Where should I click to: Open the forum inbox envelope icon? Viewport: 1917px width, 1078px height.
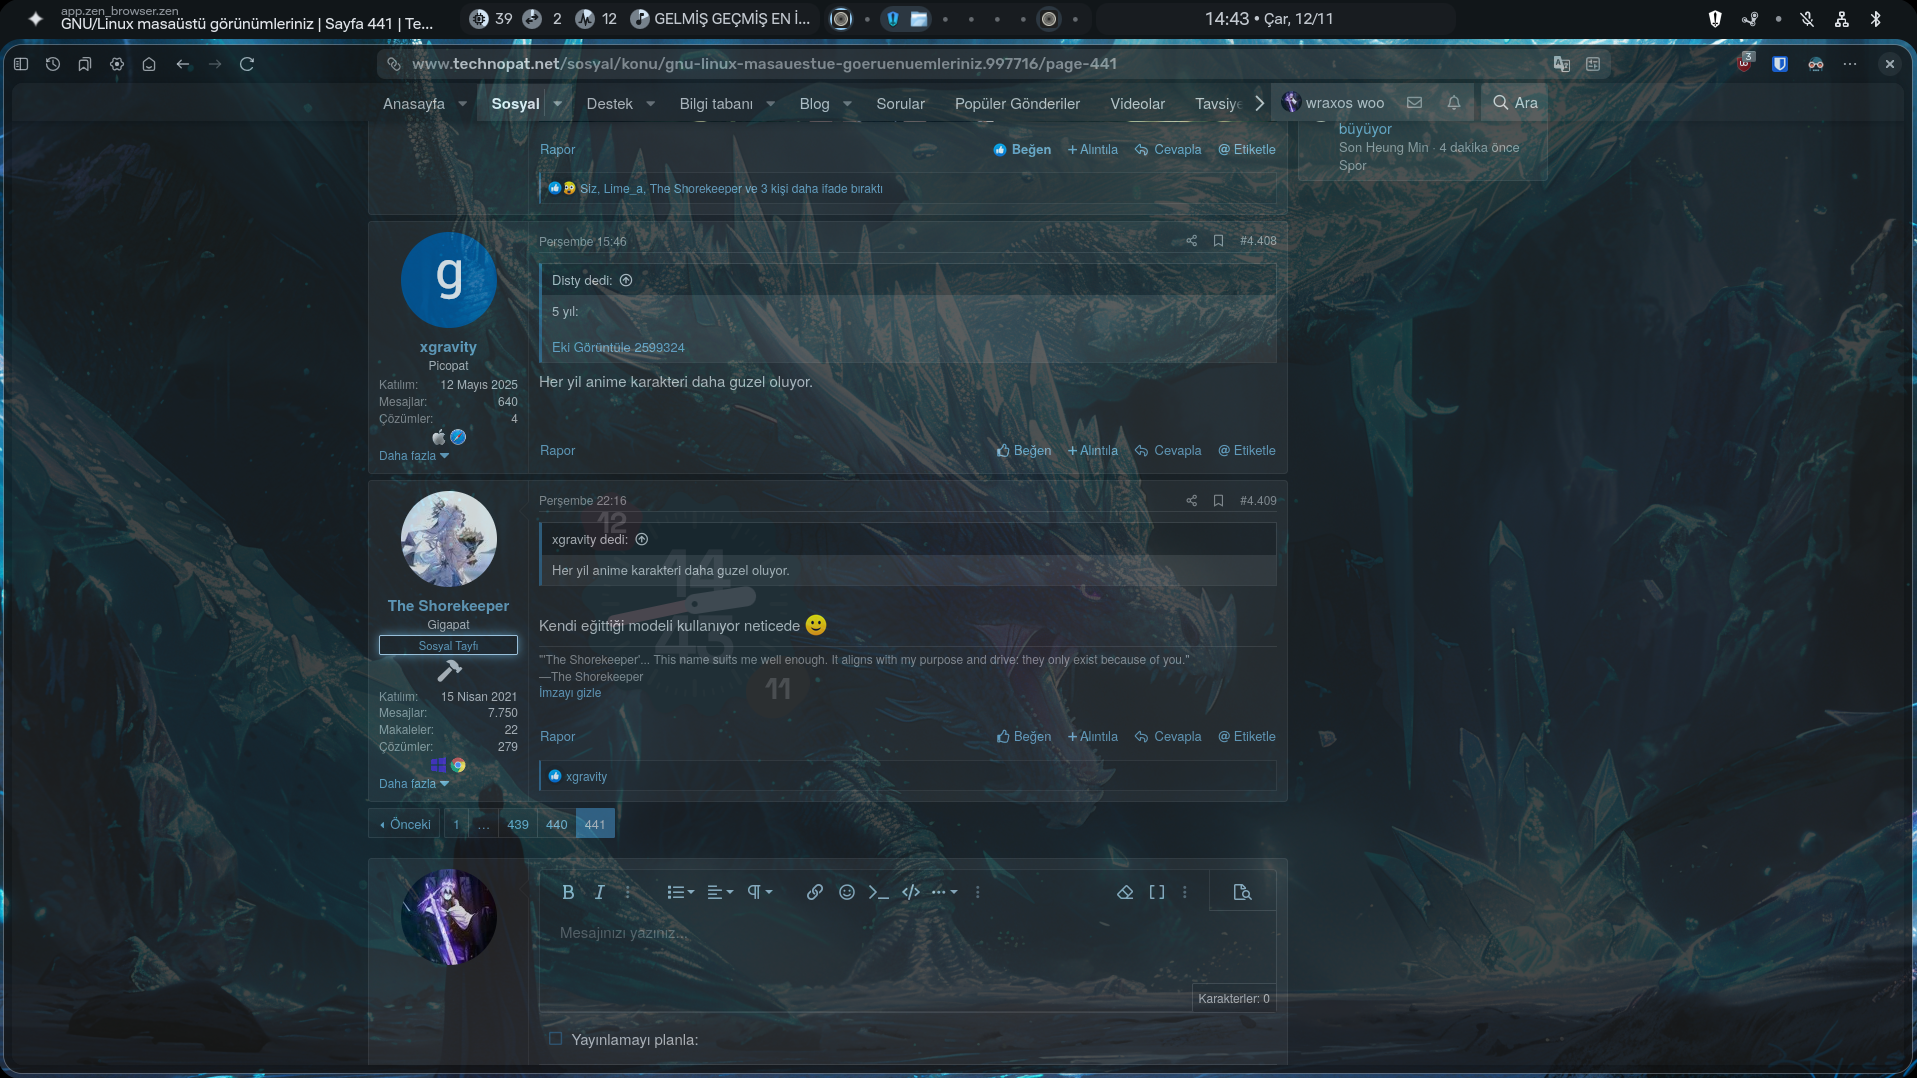click(x=1414, y=103)
